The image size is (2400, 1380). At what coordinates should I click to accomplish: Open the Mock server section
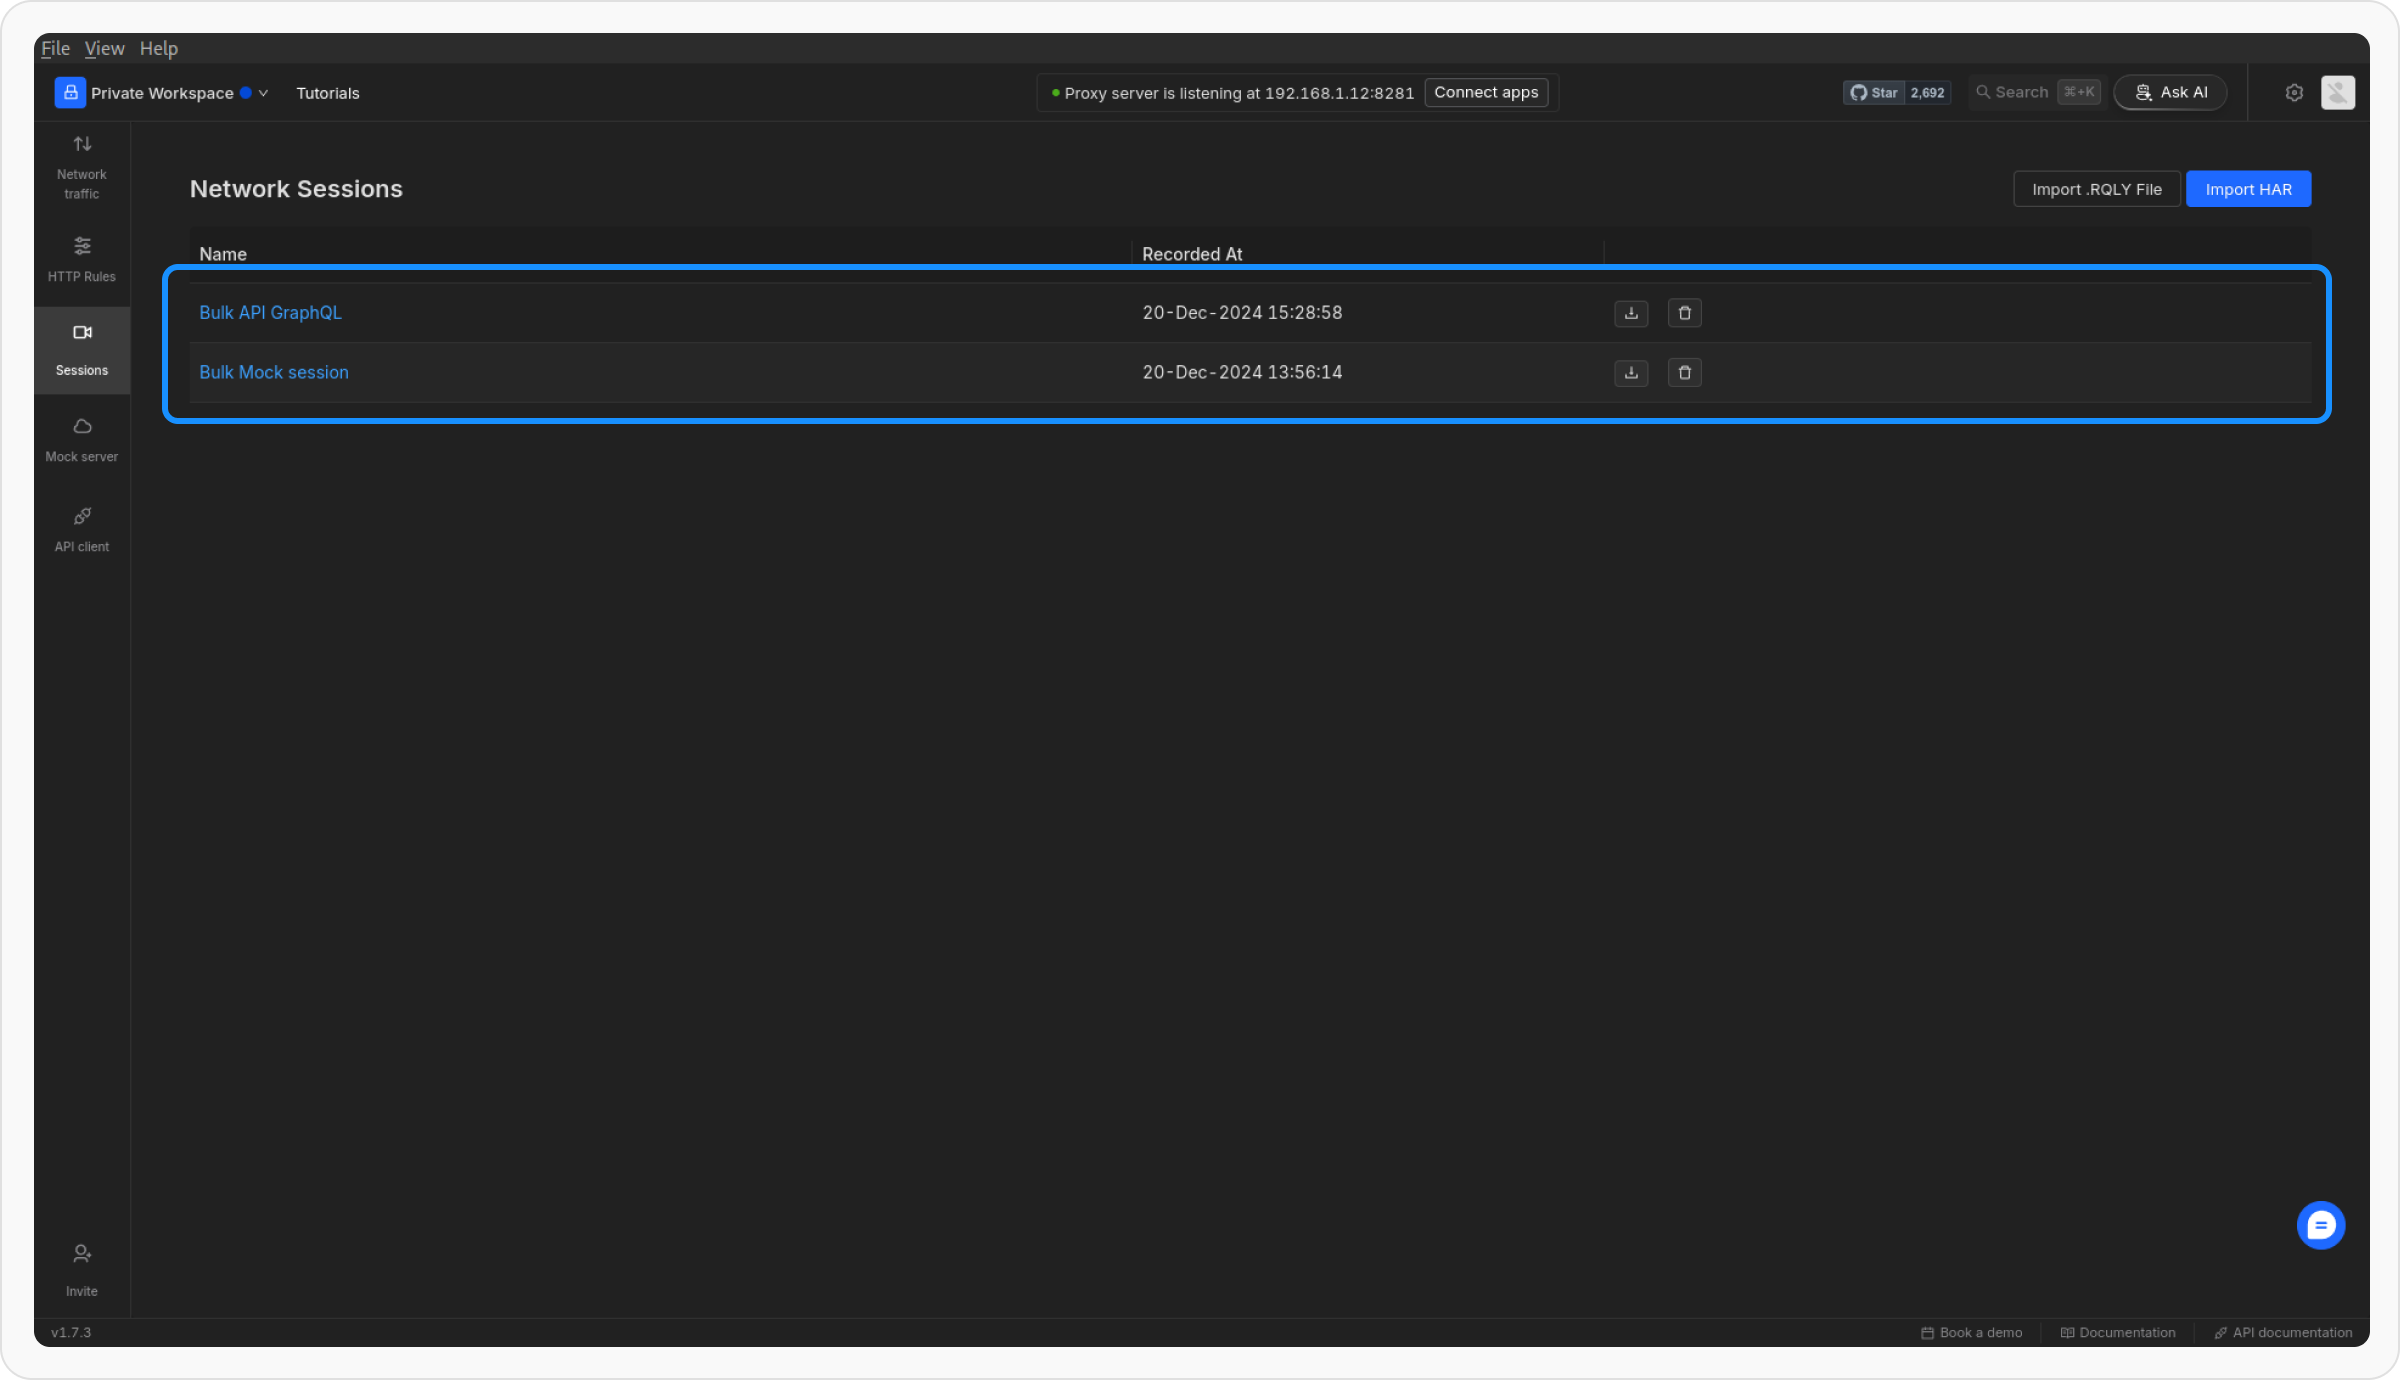click(82, 439)
